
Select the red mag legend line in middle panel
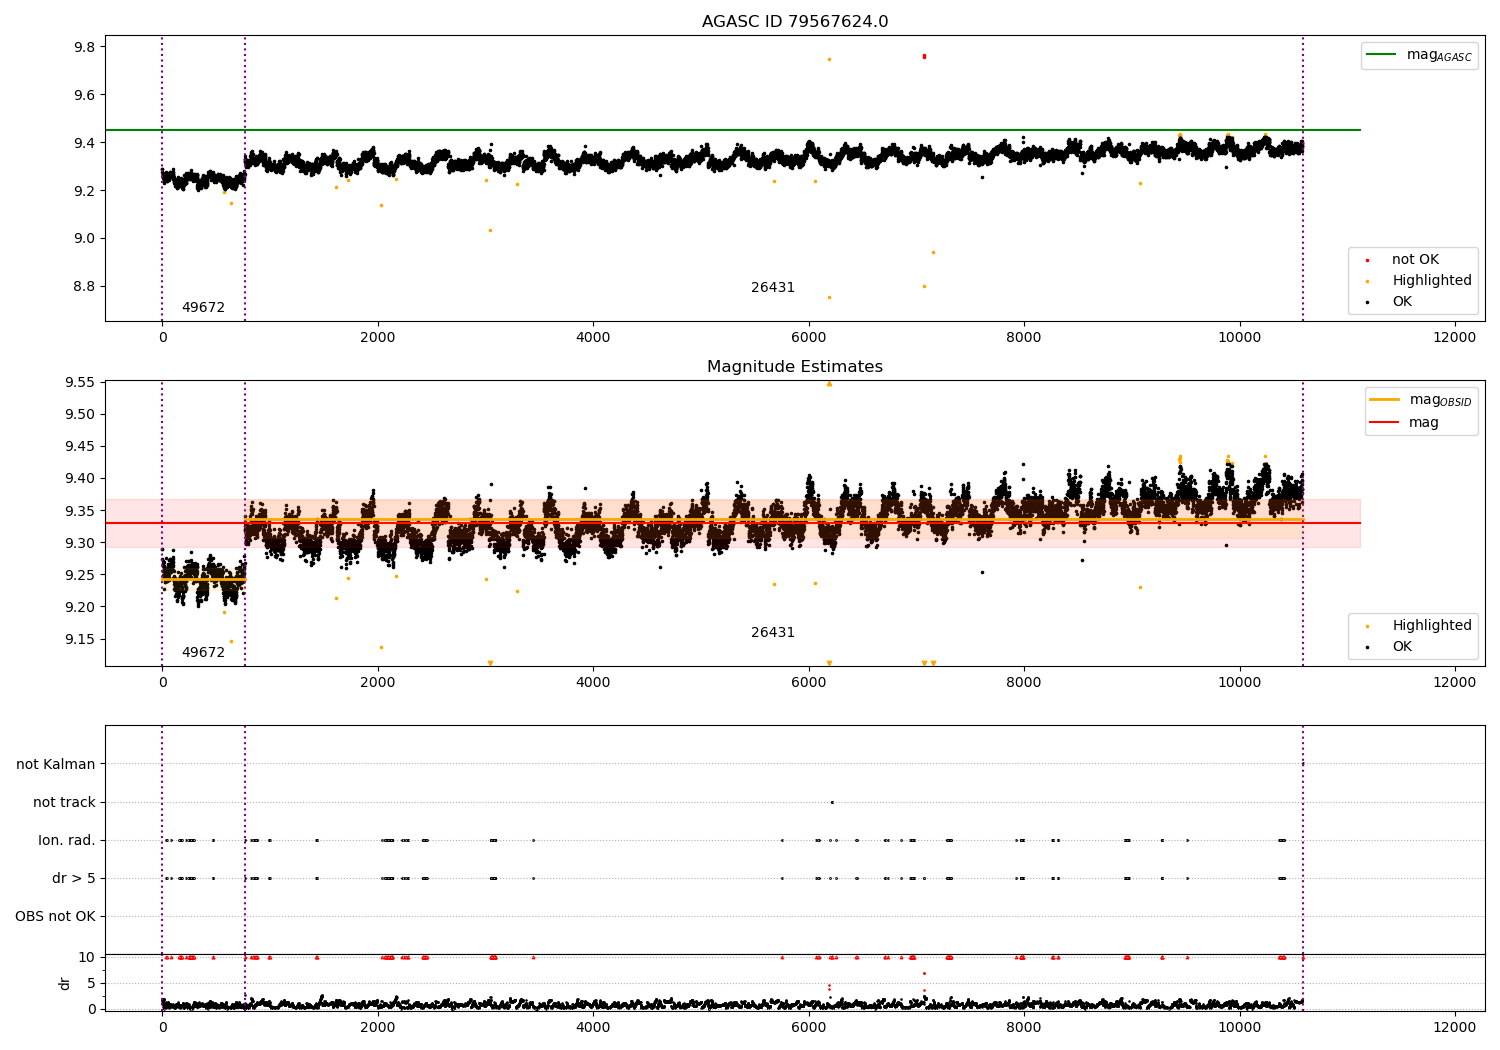[1385, 422]
